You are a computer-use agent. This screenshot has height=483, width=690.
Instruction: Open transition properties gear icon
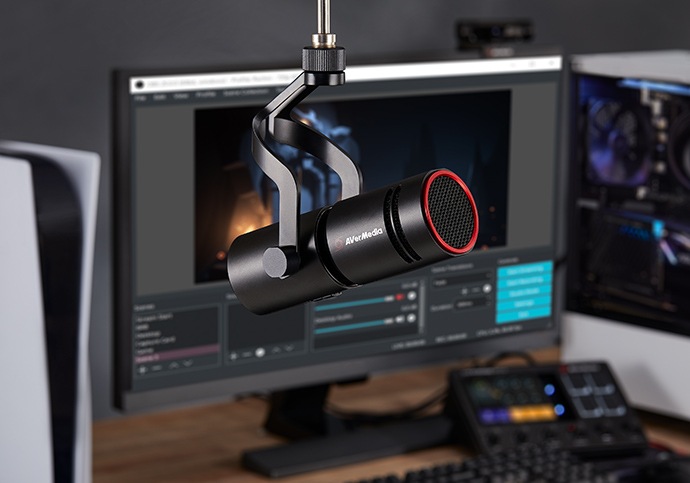(x=487, y=289)
